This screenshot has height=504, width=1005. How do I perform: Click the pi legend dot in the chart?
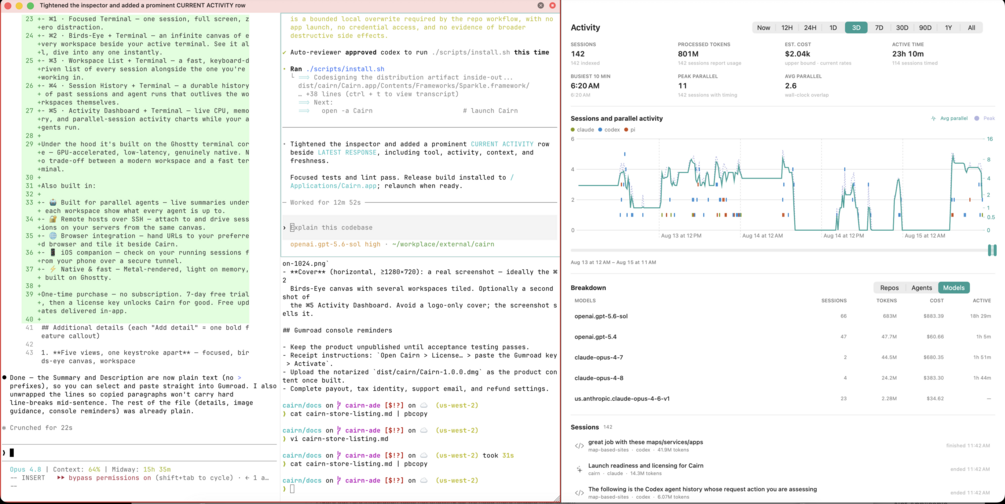(626, 130)
